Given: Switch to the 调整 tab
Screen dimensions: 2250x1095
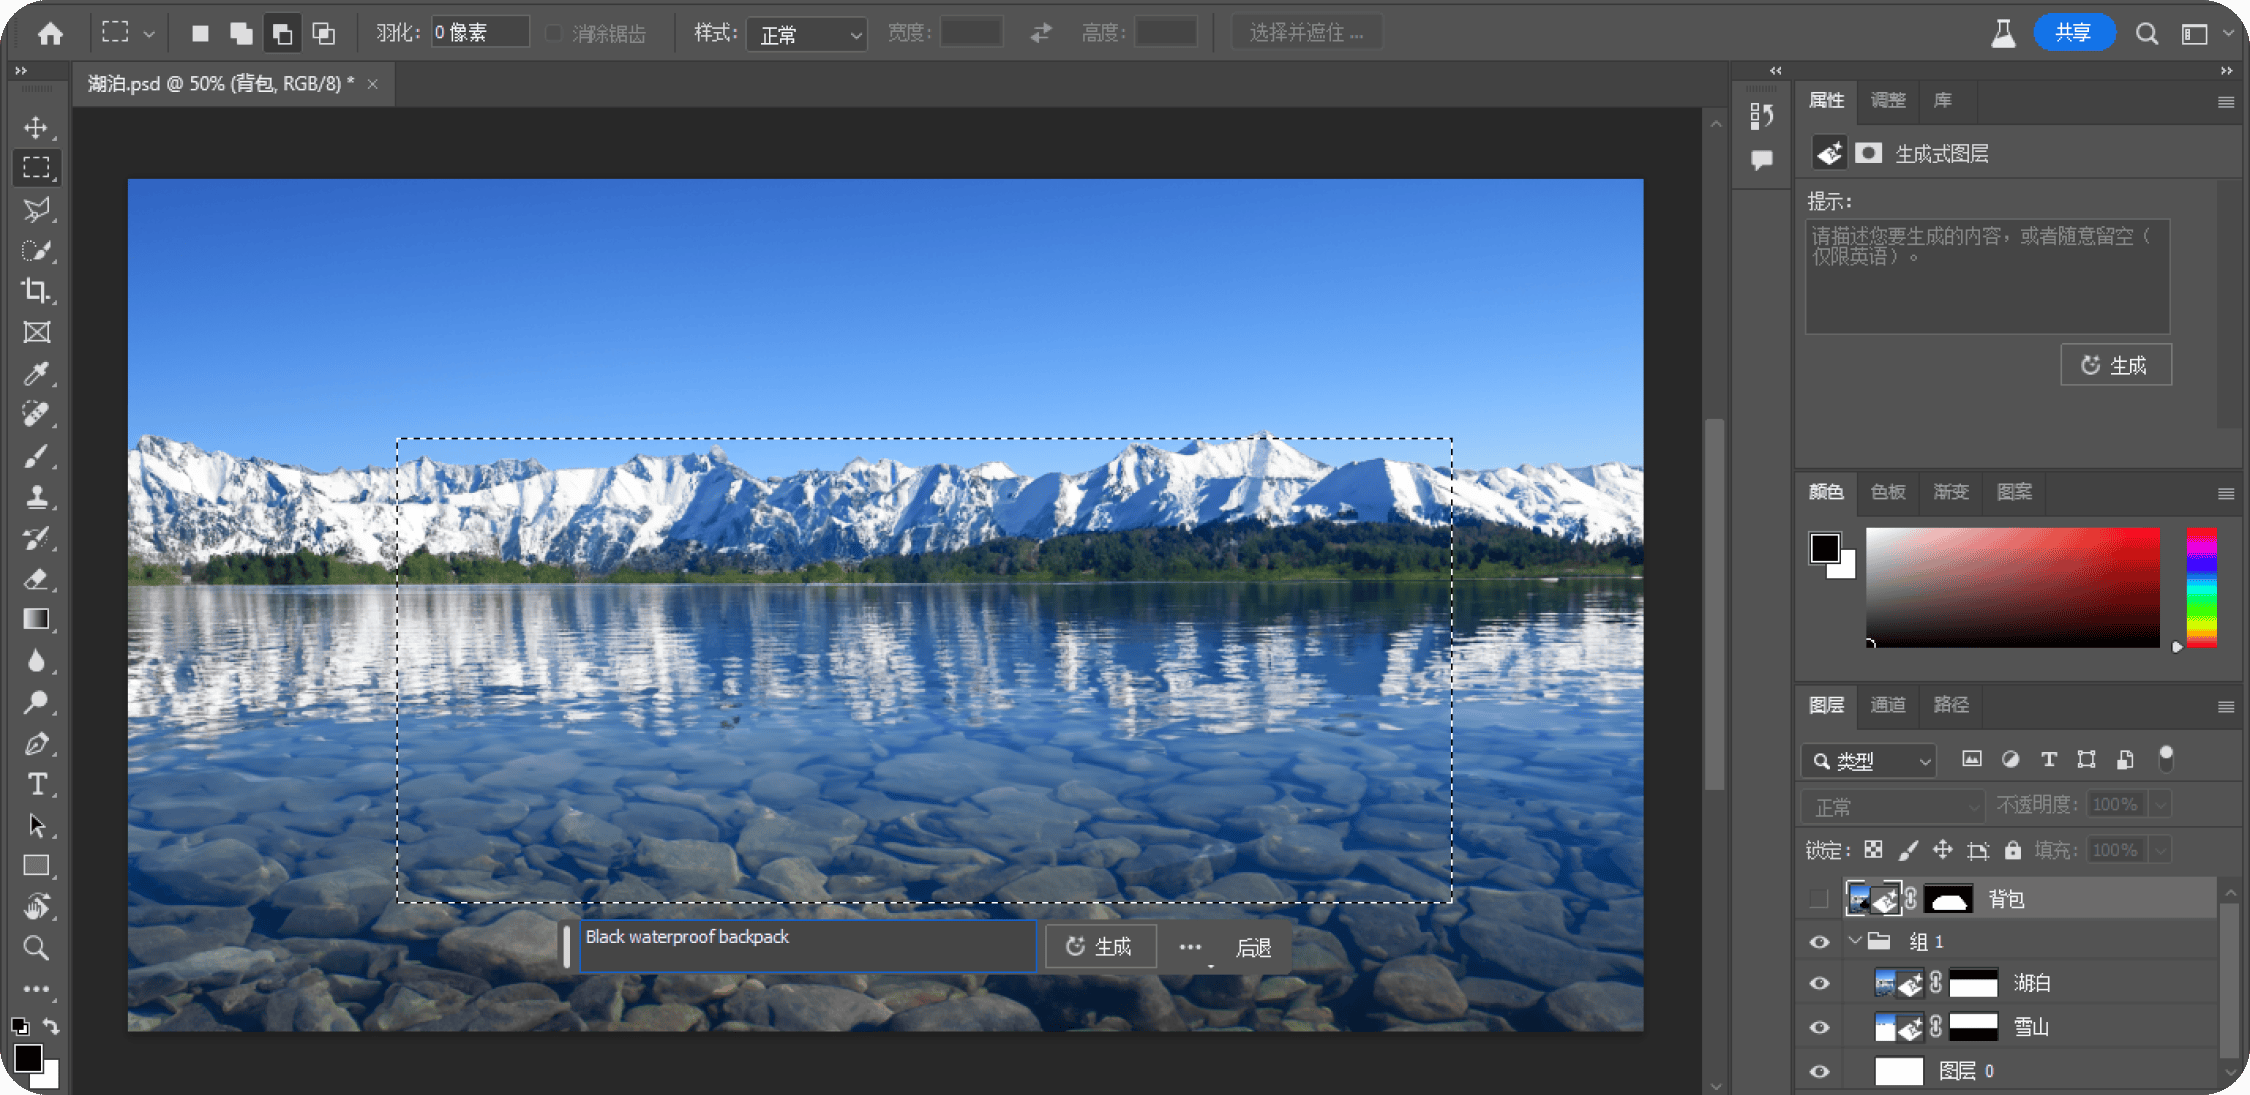Looking at the screenshot, I should pyautogui.click(x=1888, y=100).
